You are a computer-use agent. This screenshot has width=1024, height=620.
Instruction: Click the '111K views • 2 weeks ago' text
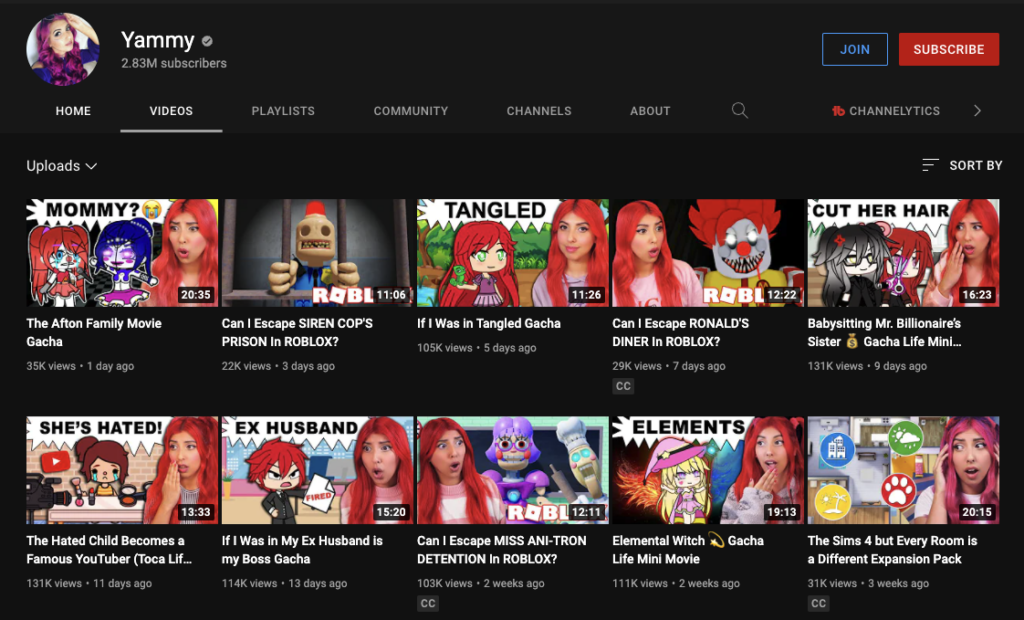point(676,583)
